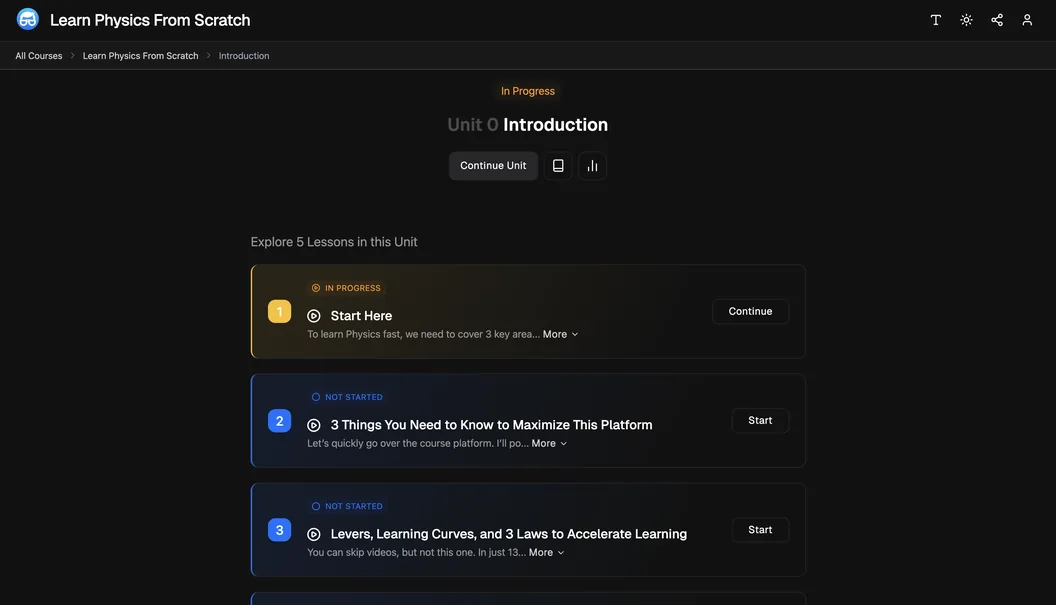The width and height of the screenshot is (1056, 605).
Task: Click Explore 5 Lessons in this Unit text
Action: point(334,242)
